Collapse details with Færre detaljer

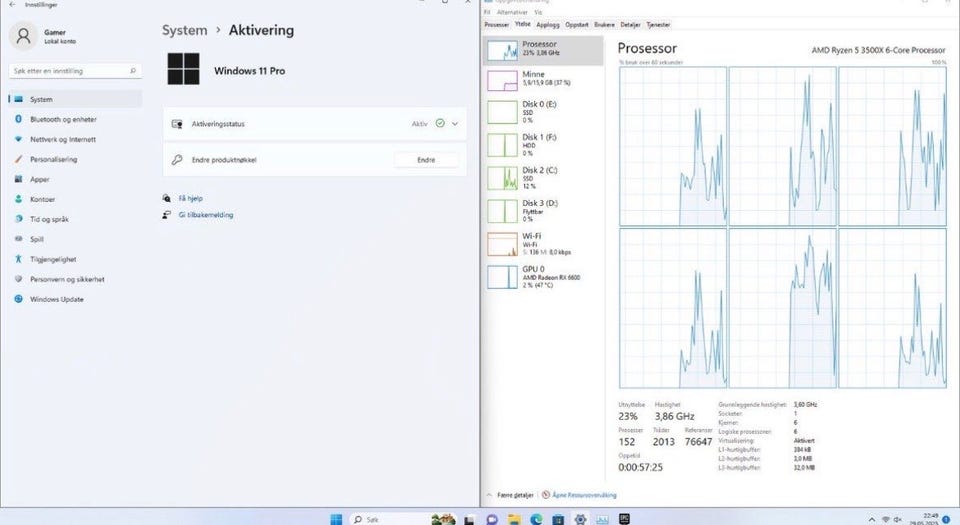point(510,495)
